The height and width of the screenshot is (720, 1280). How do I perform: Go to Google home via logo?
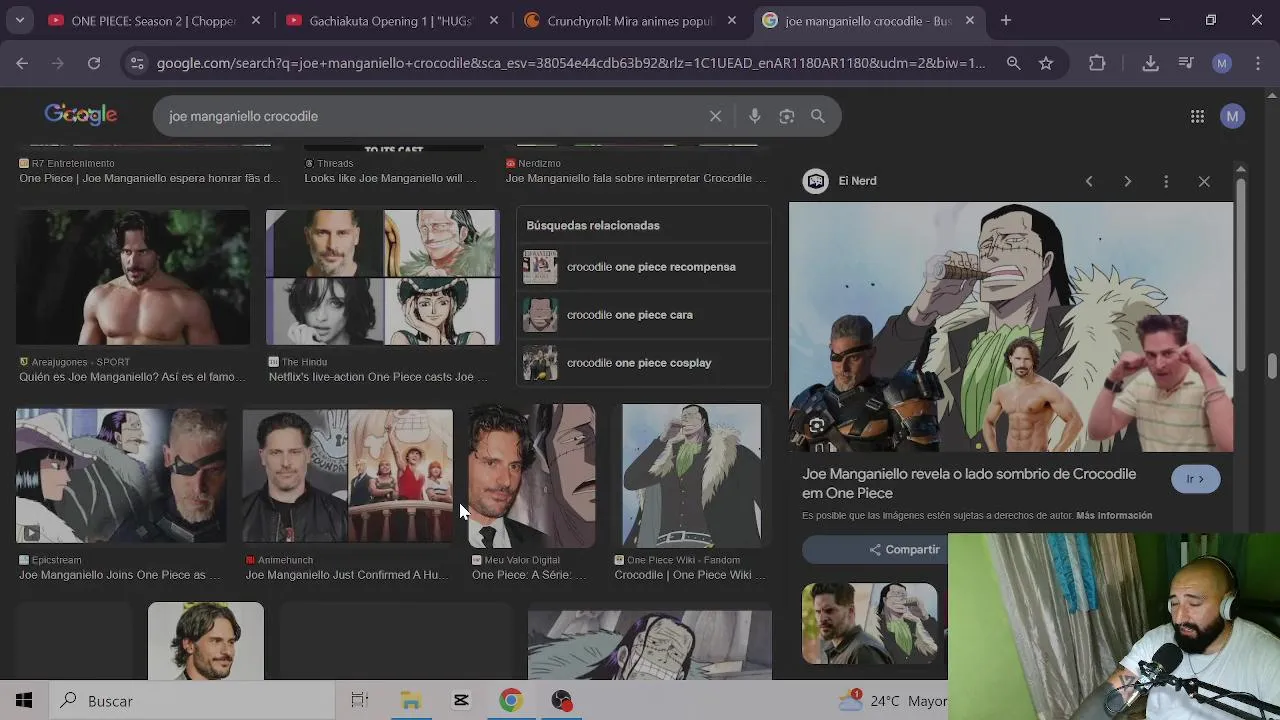coord(81,115)
